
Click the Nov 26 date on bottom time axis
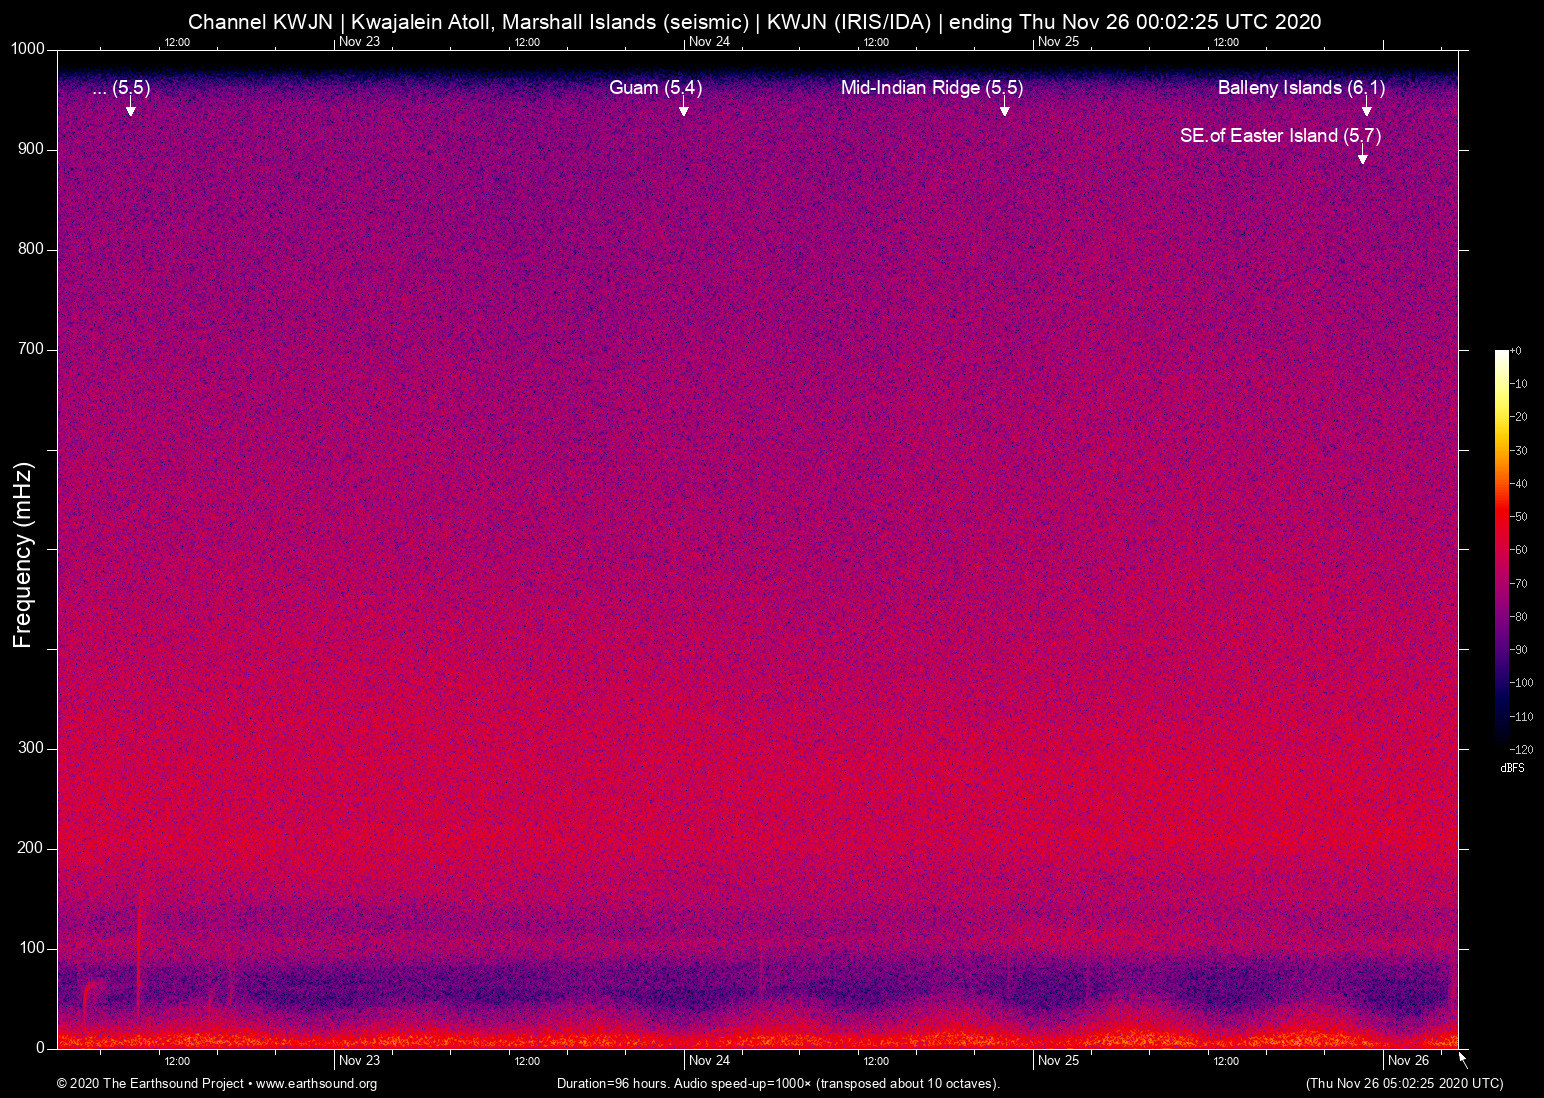point(1408,1061)
